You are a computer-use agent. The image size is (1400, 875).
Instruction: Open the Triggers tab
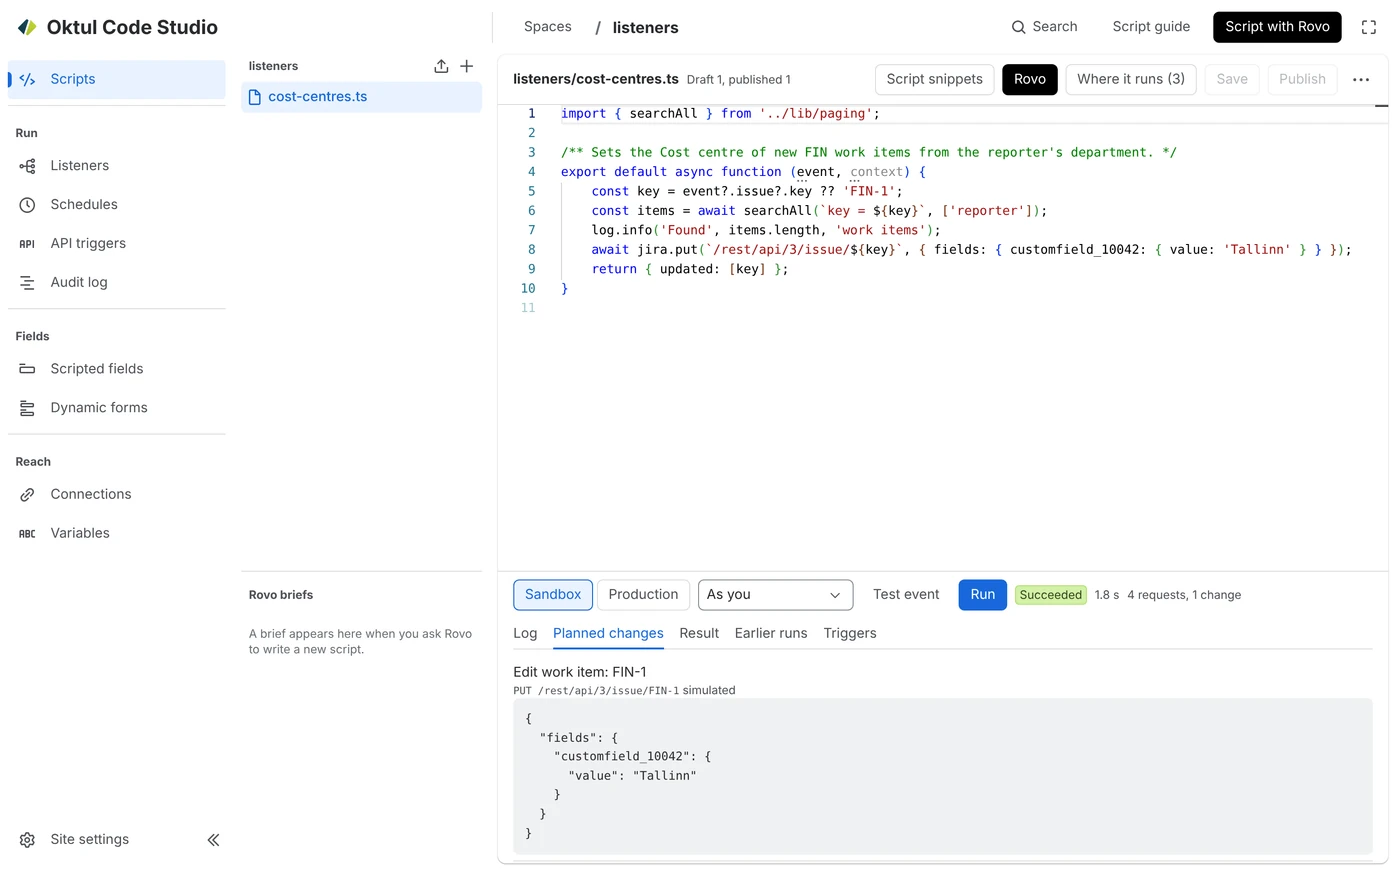(x=850, y=634)
